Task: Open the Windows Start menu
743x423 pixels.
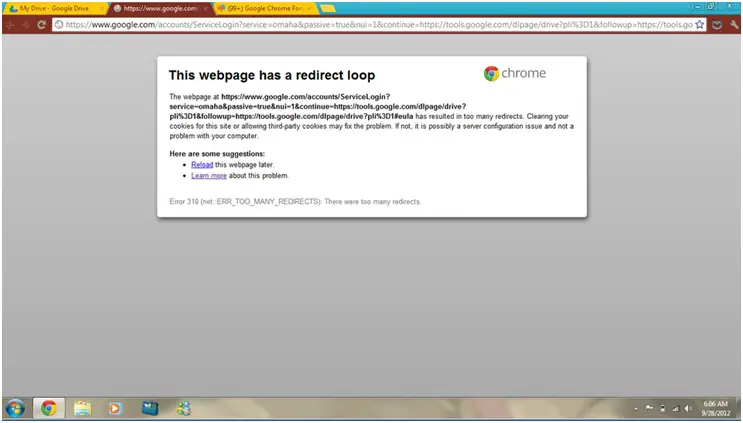Action: pyautogui.click(x=15, y=408)
